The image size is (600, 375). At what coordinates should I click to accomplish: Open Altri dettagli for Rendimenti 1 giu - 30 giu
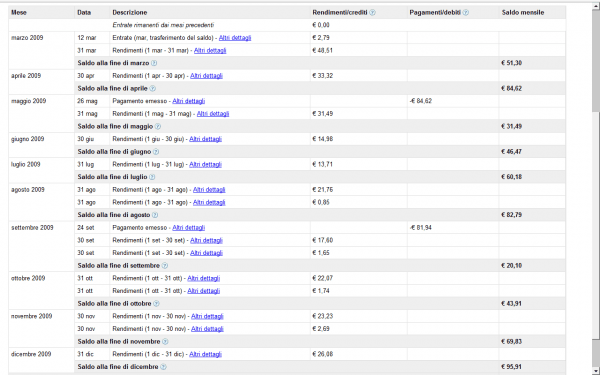pos(205,139)
